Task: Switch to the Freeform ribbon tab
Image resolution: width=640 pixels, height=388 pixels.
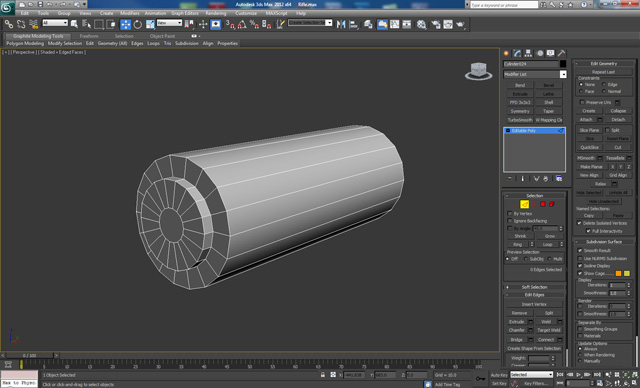Action: pos(89,36)
